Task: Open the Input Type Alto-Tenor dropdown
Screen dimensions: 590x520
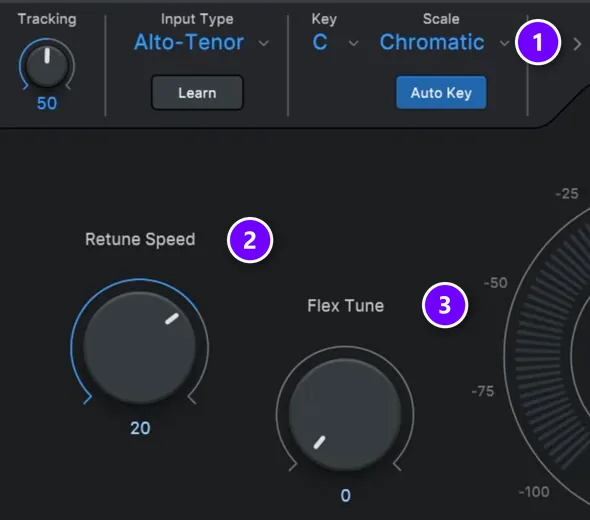Action: 201,42
